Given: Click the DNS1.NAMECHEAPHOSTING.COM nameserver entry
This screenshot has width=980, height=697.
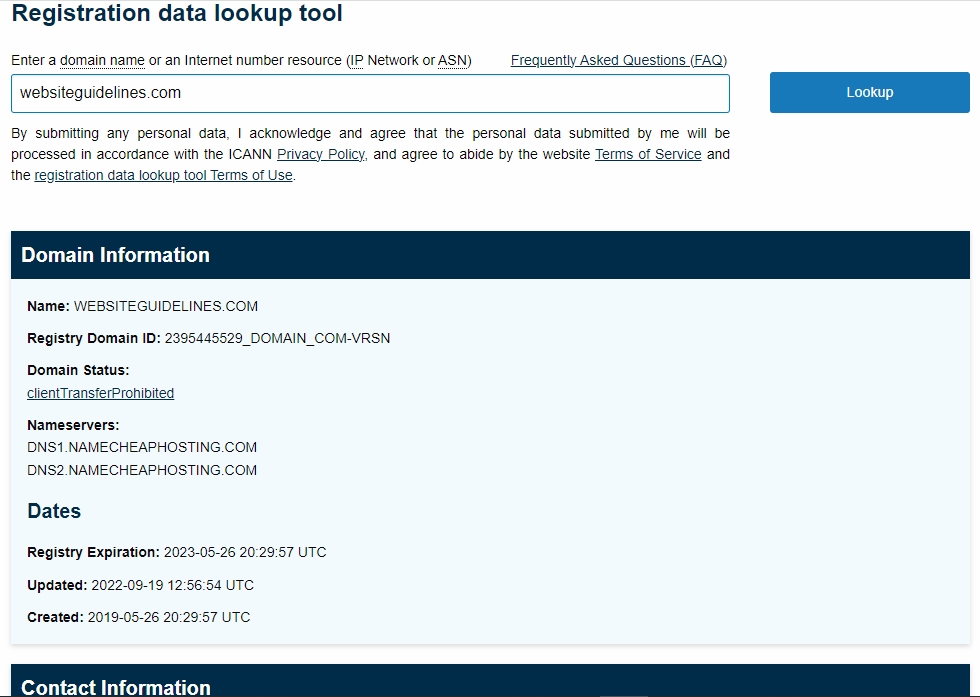Looking at the screenshot, I should (x=142, y=447).
